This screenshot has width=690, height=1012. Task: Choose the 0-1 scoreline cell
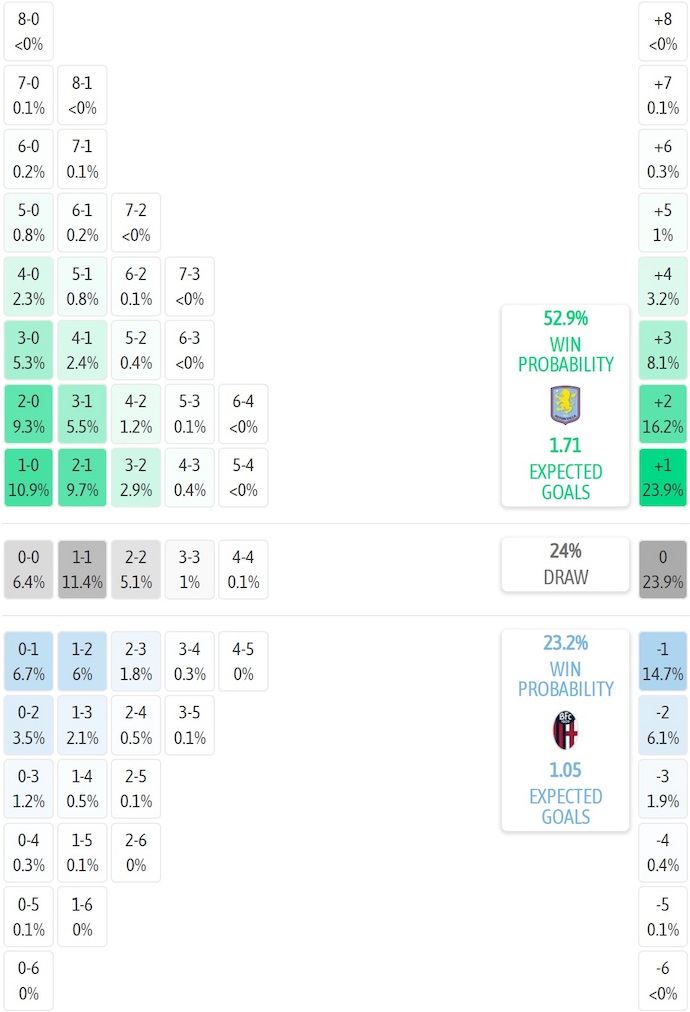coord(29,661)
